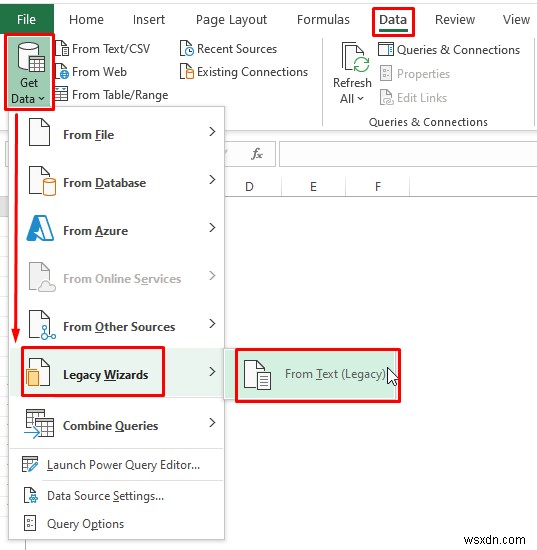
Task: Select column F header
Action: click(377, 186)
